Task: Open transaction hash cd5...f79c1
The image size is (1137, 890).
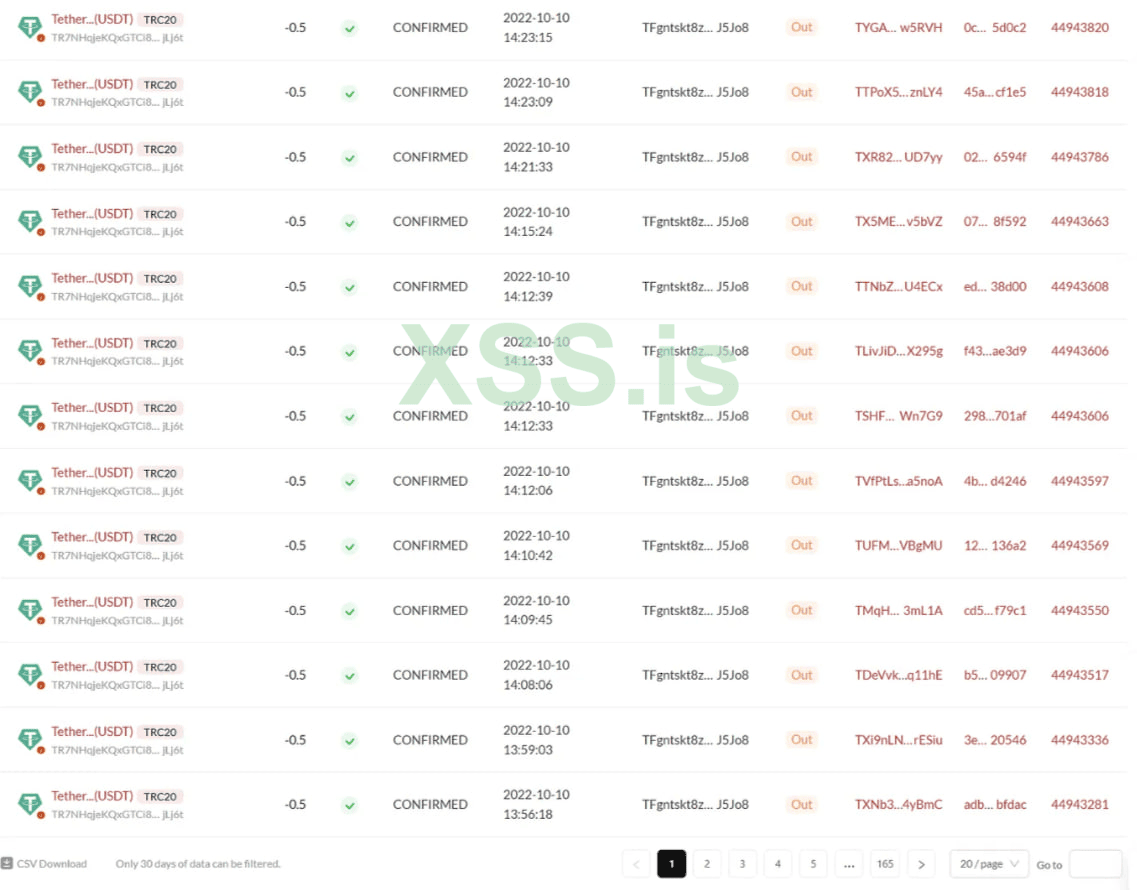Action: coord(994,610)
